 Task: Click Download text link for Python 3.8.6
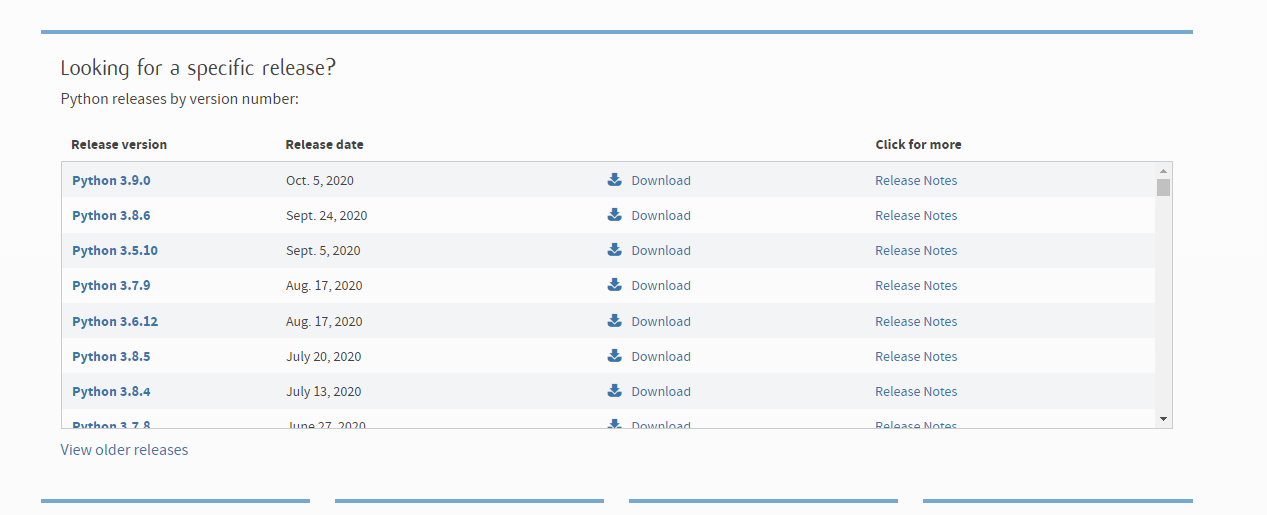tap(661, 216)
